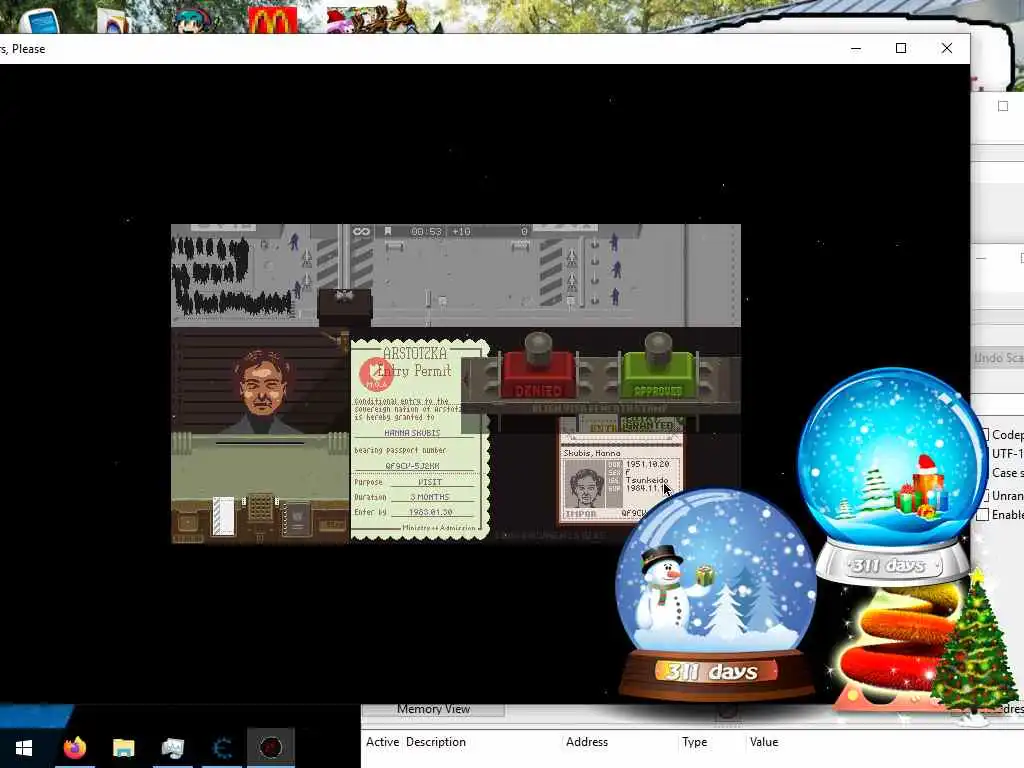The height and width of the screenshot is (768, 1024).
Task: Click the 00:53 timer in game header
Action: (x=426, y=231)
